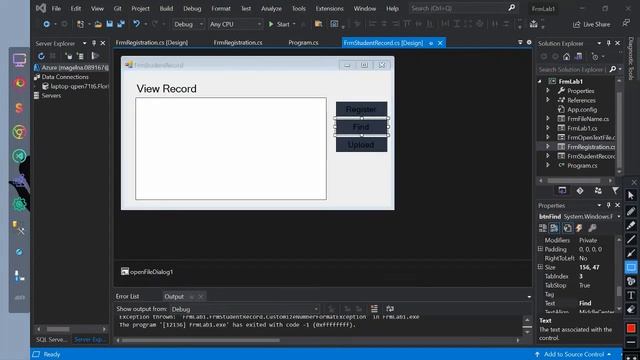Screen dimensions: 640x360
Task: Open Events lightning bolt in Properties
Action: 579,228
